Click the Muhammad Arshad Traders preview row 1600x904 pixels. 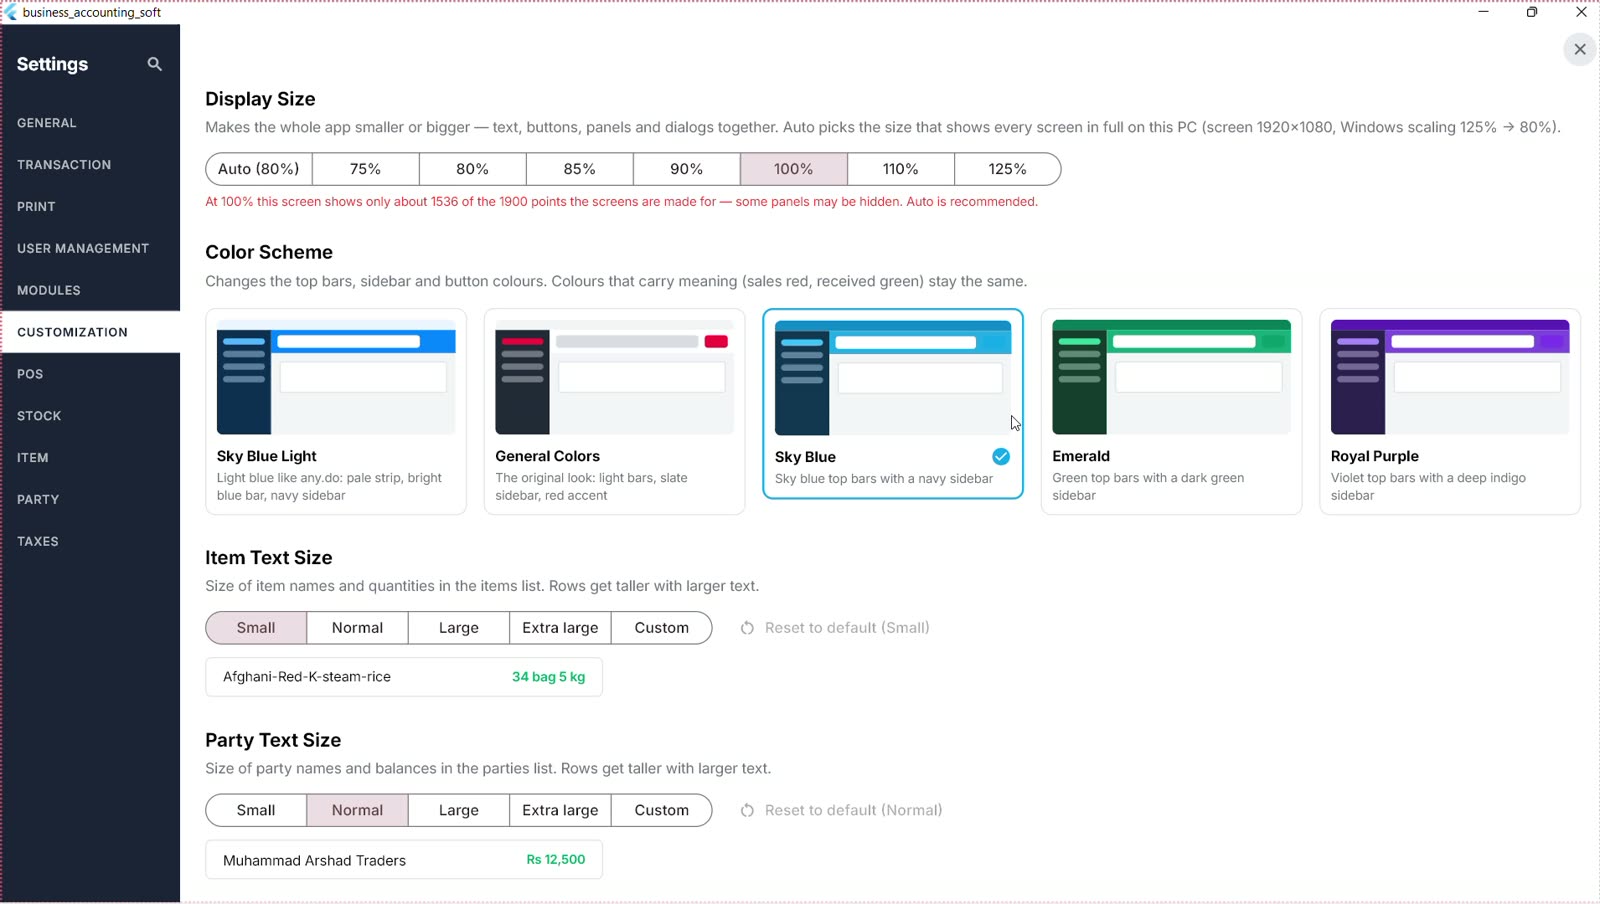click(x=404, y=860)
